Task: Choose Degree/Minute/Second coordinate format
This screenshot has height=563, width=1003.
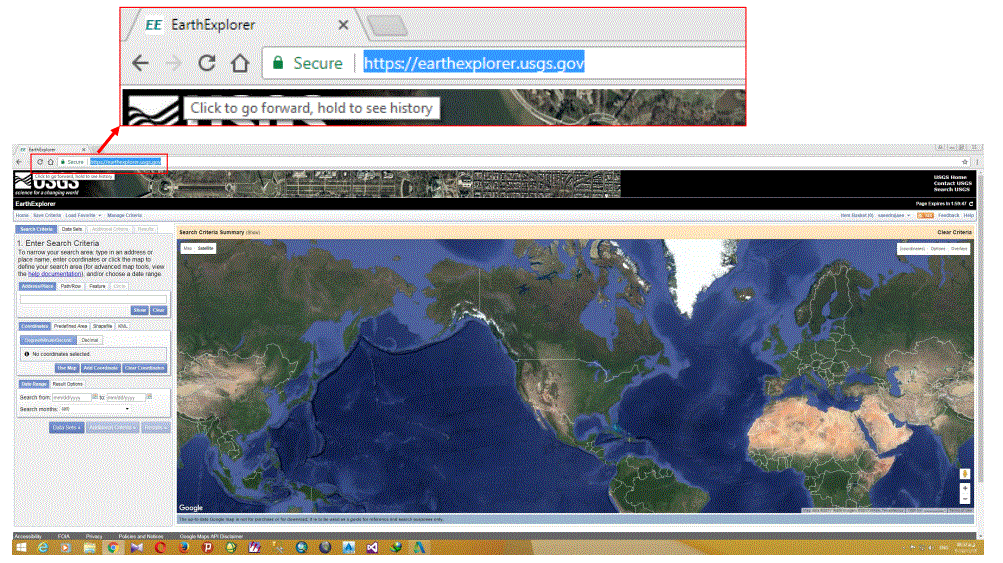Action: pos(49,340)
